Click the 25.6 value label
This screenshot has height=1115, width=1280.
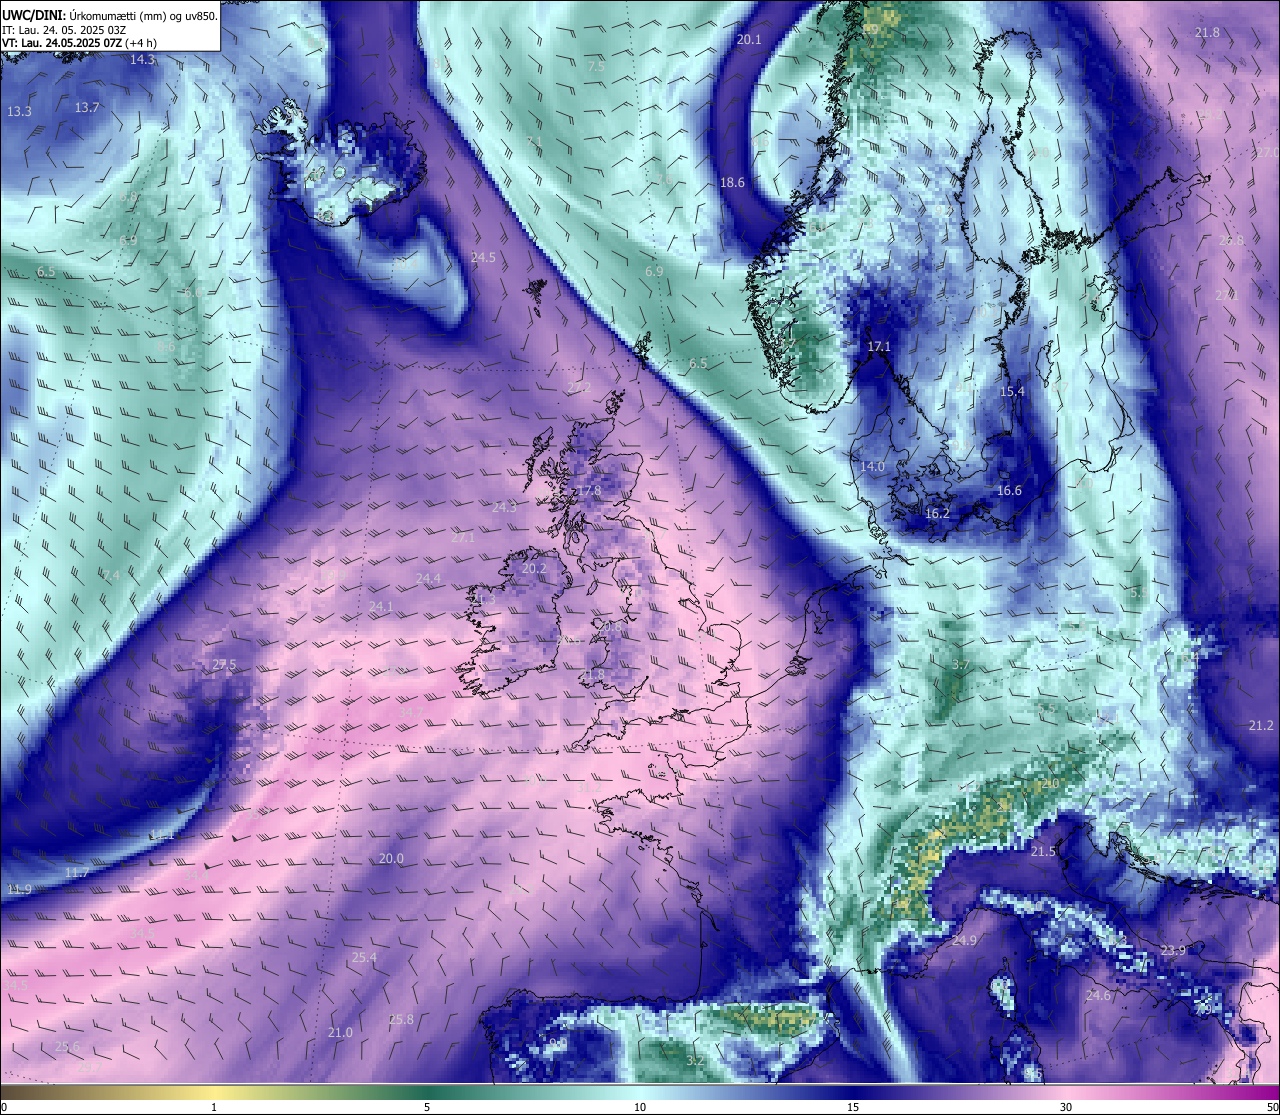(x=67, y=1047)
